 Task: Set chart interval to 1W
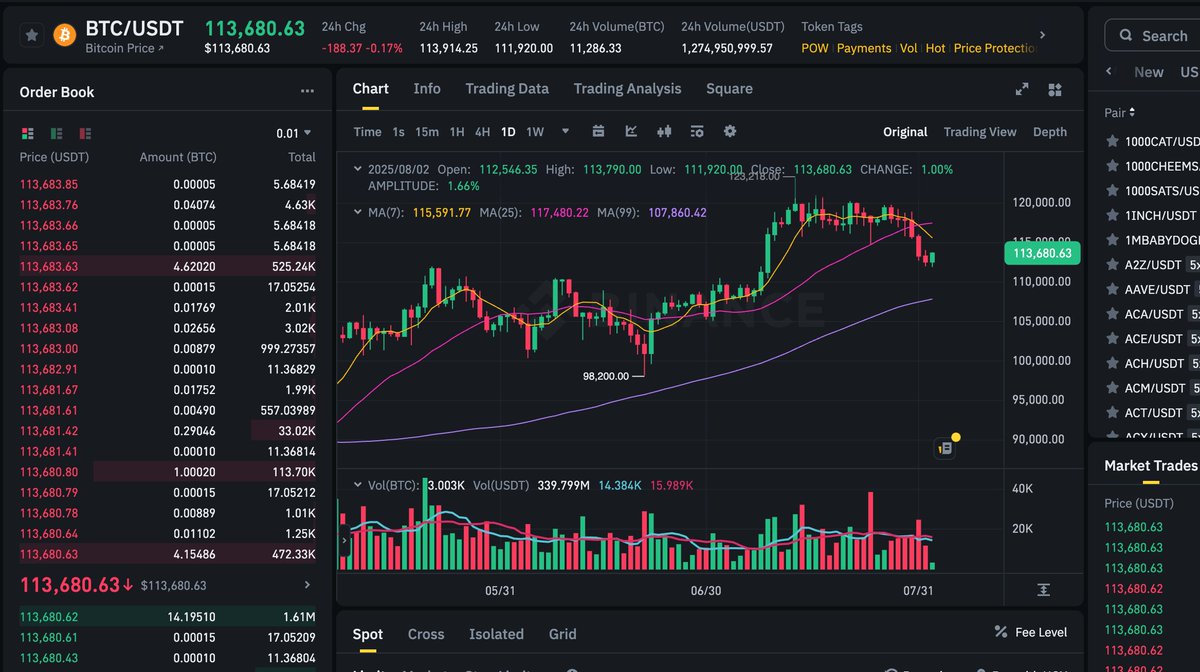535,132
